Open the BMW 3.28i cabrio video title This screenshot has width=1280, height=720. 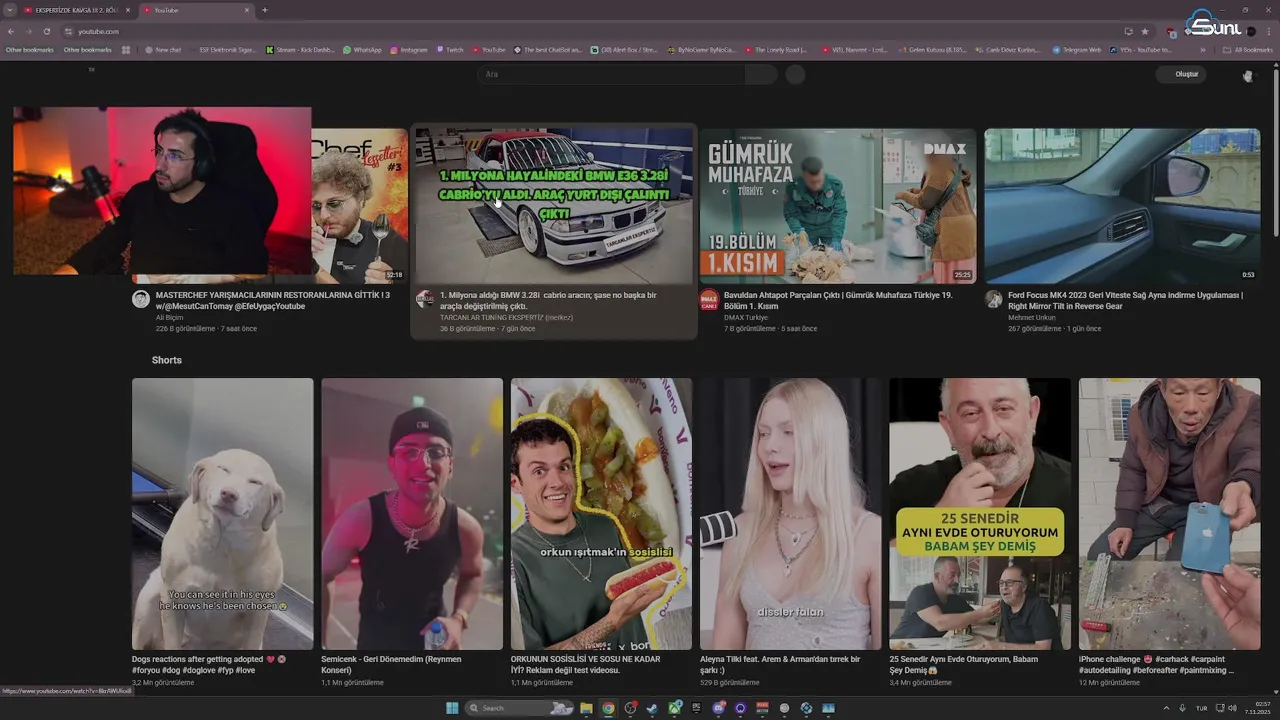coord(548,300)
